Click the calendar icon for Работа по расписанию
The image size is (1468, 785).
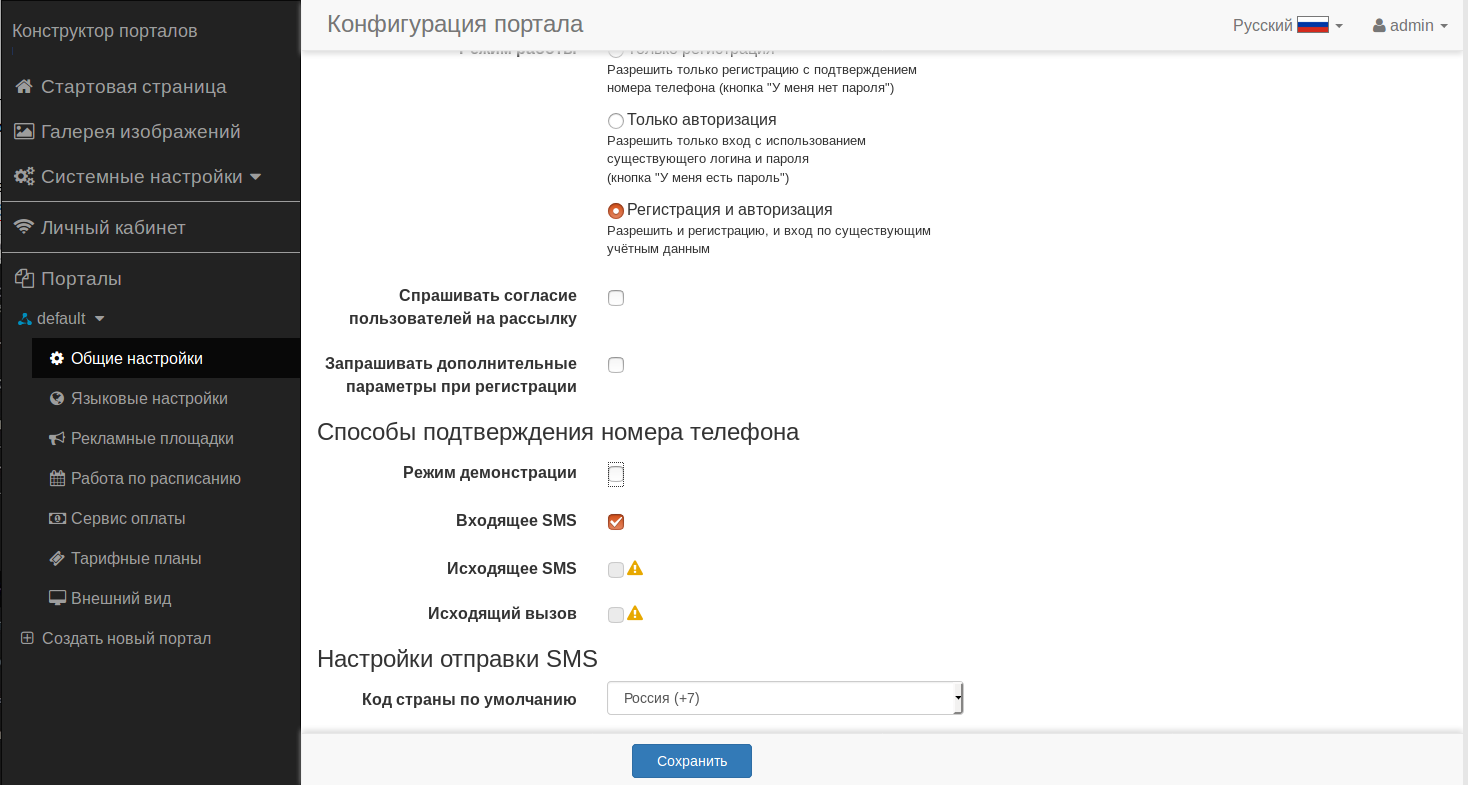point(57,479)
